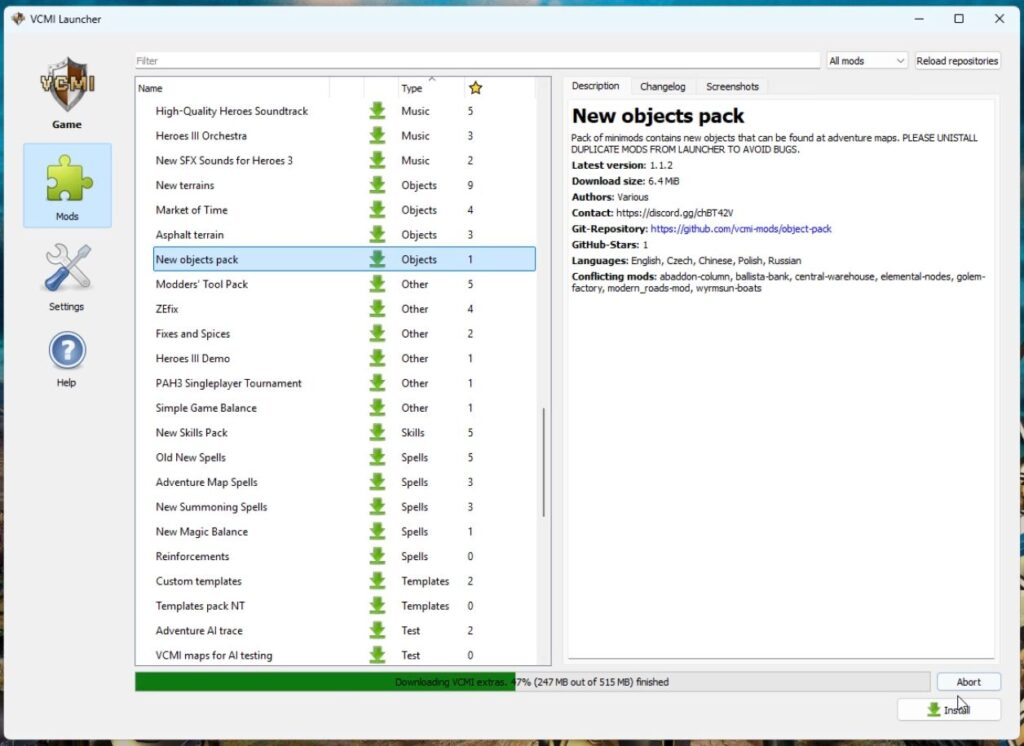Select the High-Quality Heroes Soundtrack row
The image size is (1024, 746).
pos(344,111)
